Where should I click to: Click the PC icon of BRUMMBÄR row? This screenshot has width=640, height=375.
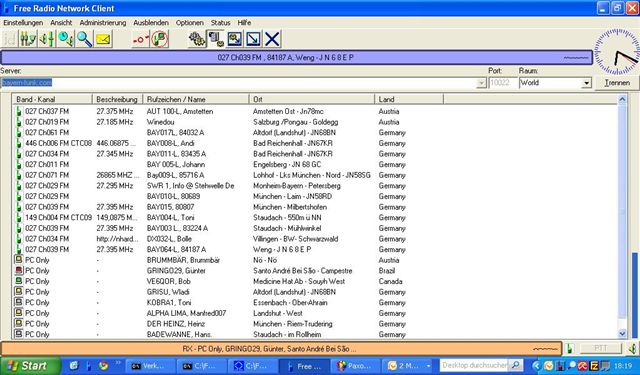[19, 260]
